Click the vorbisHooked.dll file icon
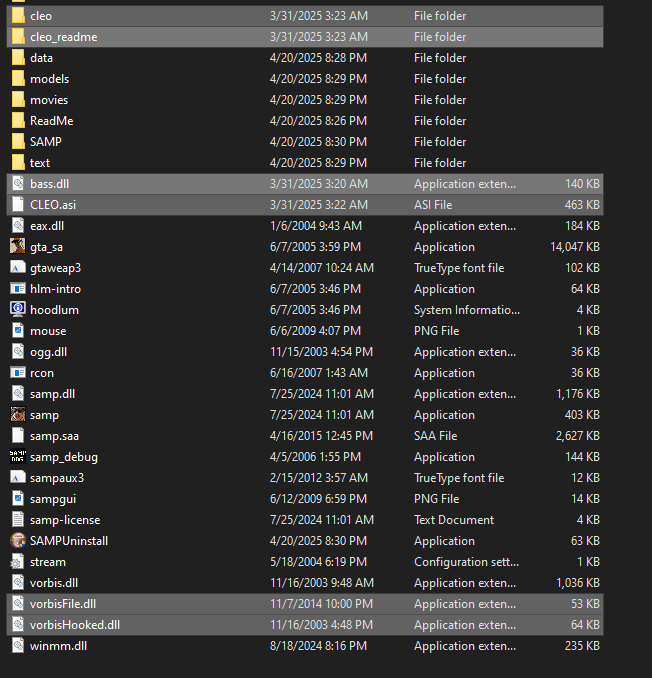This screenshot has height=678, width=652. coord(18,625)
